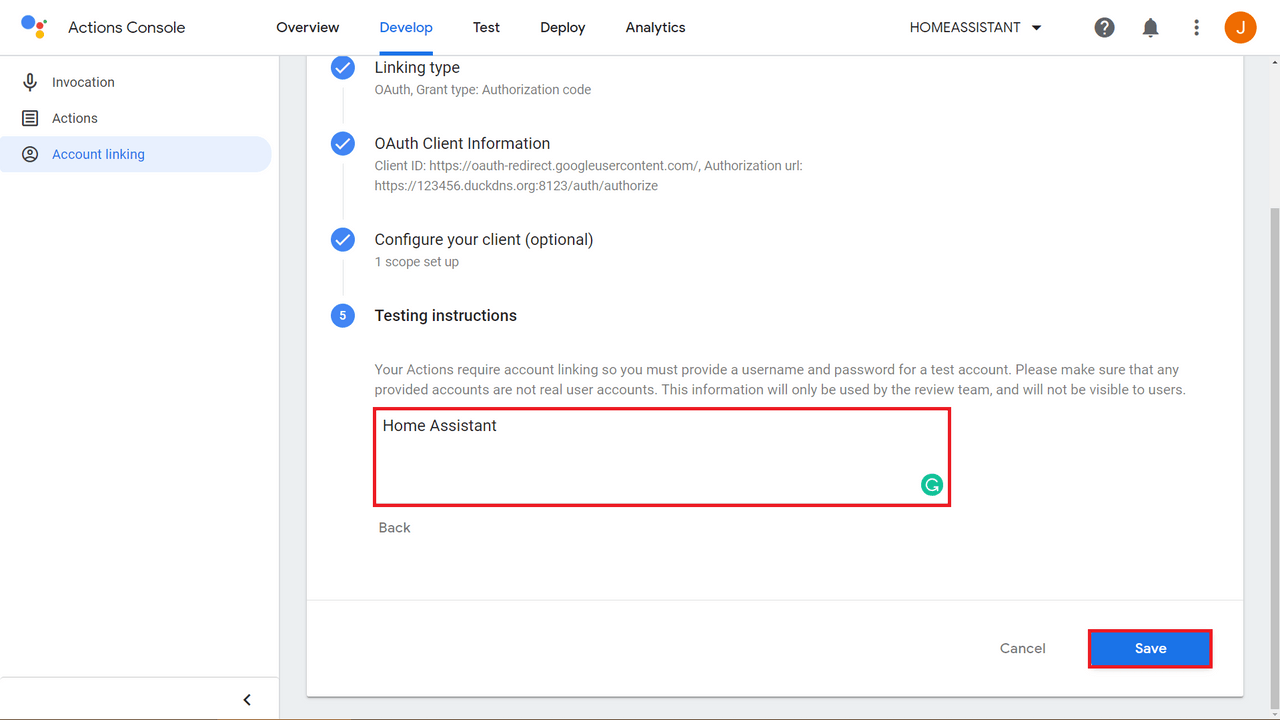Expand the OAuth Client Information section

click(462, 144)
